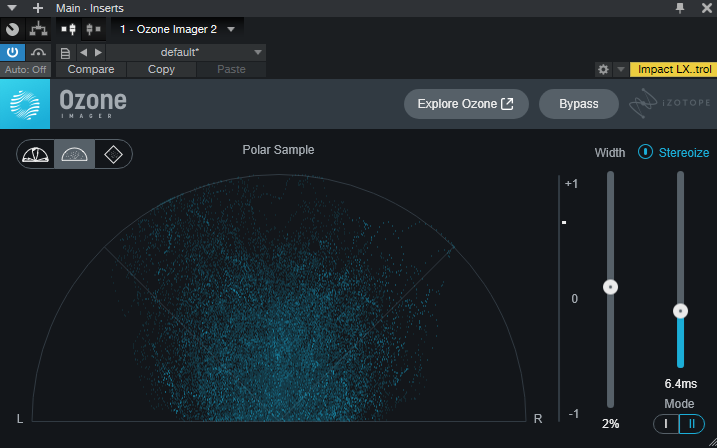Click the Width slider handle
The height and width of the screenshot is (448, 717).
(x=610, y=287)
